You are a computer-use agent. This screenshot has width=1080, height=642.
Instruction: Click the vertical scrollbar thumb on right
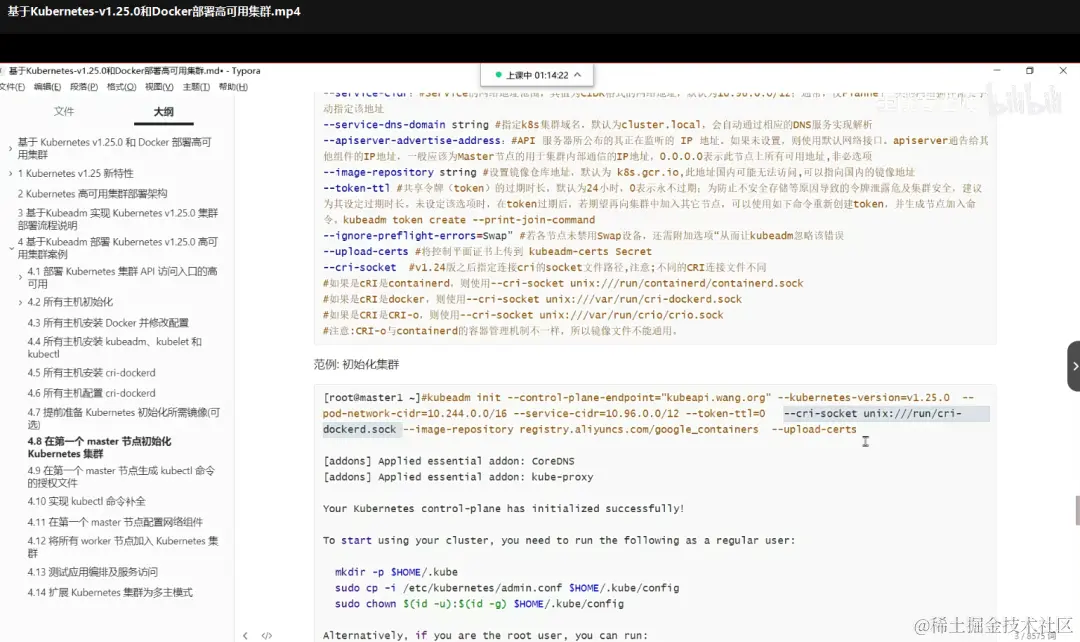point(1077,510)
